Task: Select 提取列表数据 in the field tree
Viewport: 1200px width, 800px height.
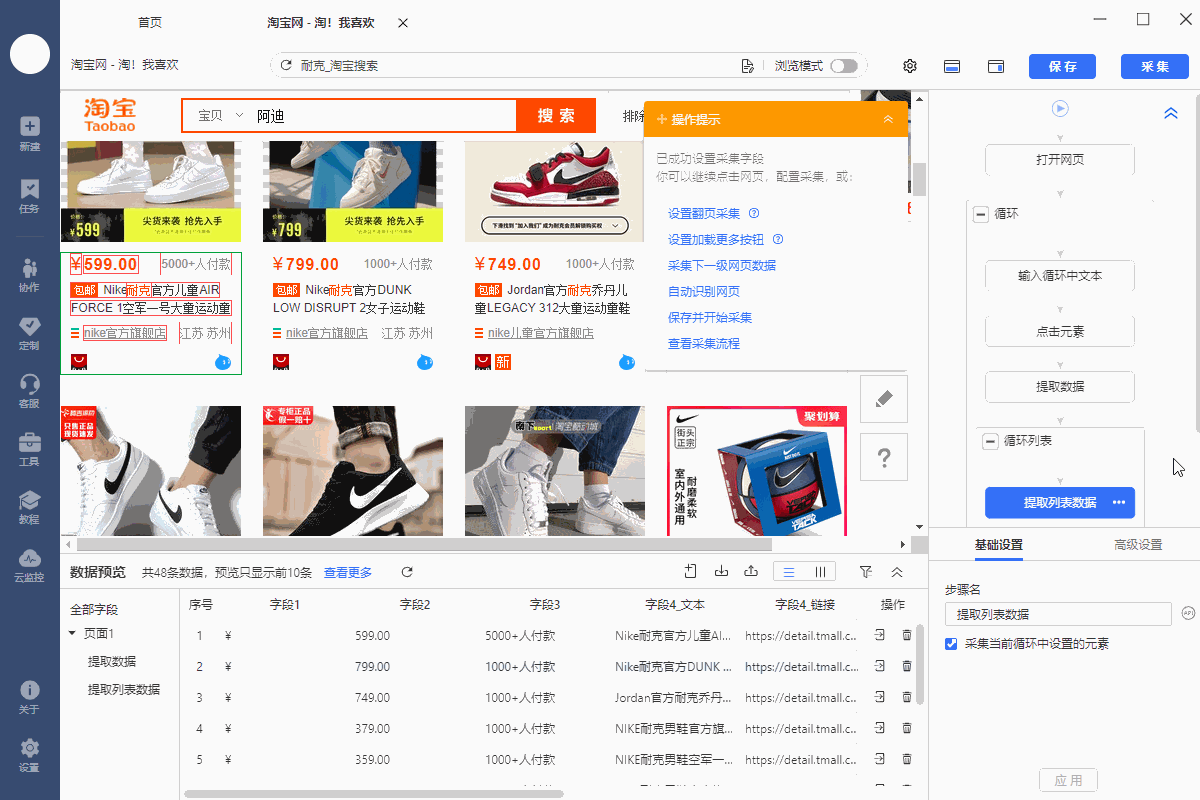Action: [x=124, y=689]
